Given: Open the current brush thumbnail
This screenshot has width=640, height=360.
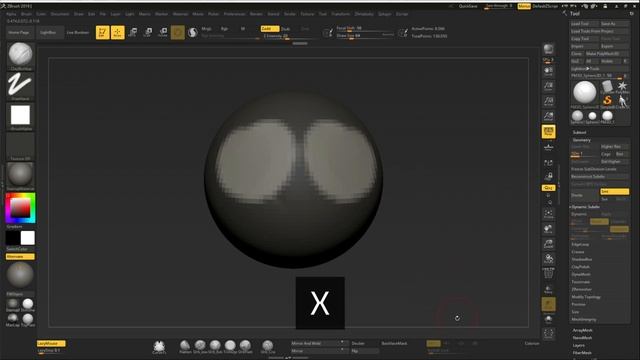Looking at the screenshot, I should tap(20, 56).
